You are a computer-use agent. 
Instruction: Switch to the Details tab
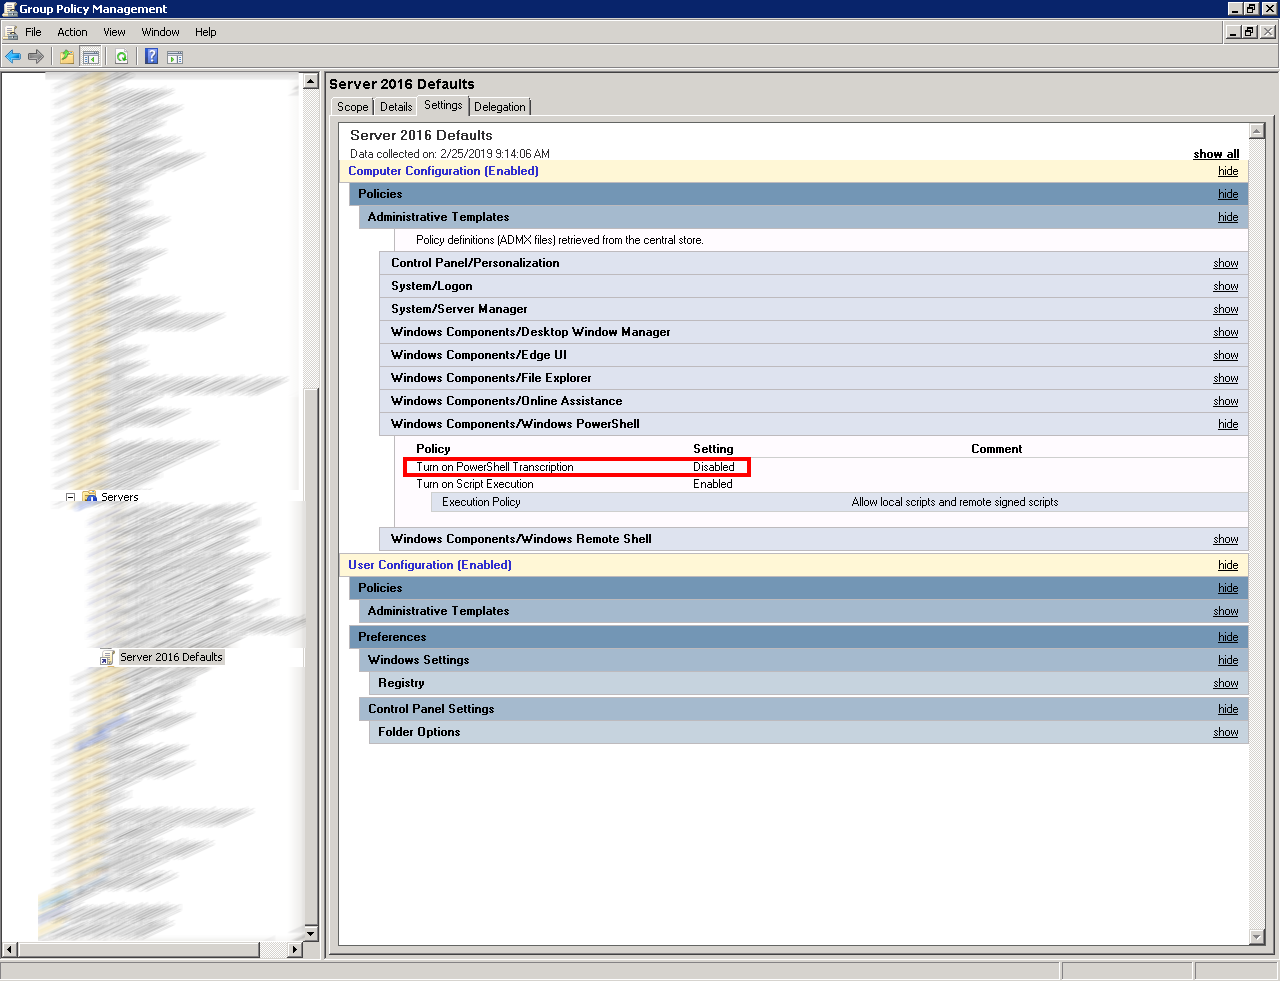[x=396, y=107]
